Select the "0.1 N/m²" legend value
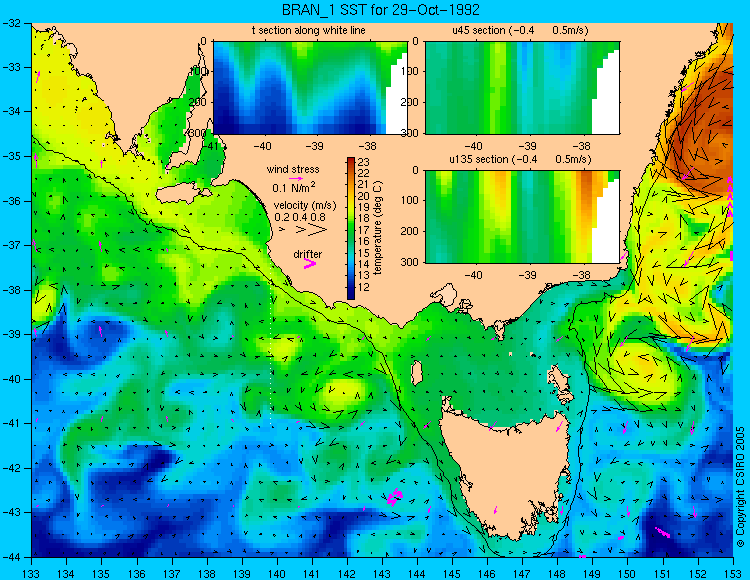The image size is (750, 580). (x=294, y=187)
